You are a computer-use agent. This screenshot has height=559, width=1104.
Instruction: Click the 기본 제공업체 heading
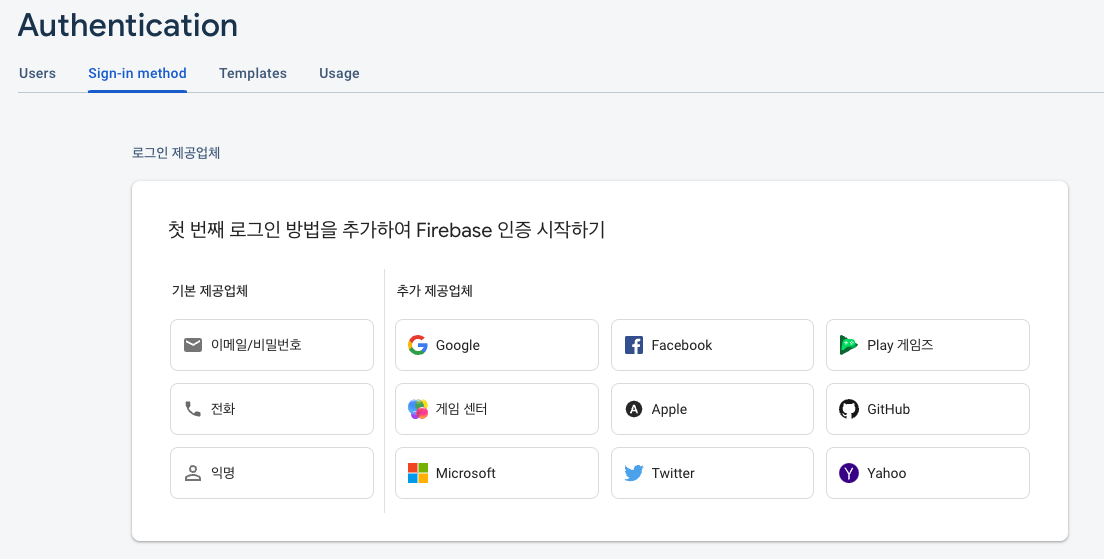tap(210, 291)
